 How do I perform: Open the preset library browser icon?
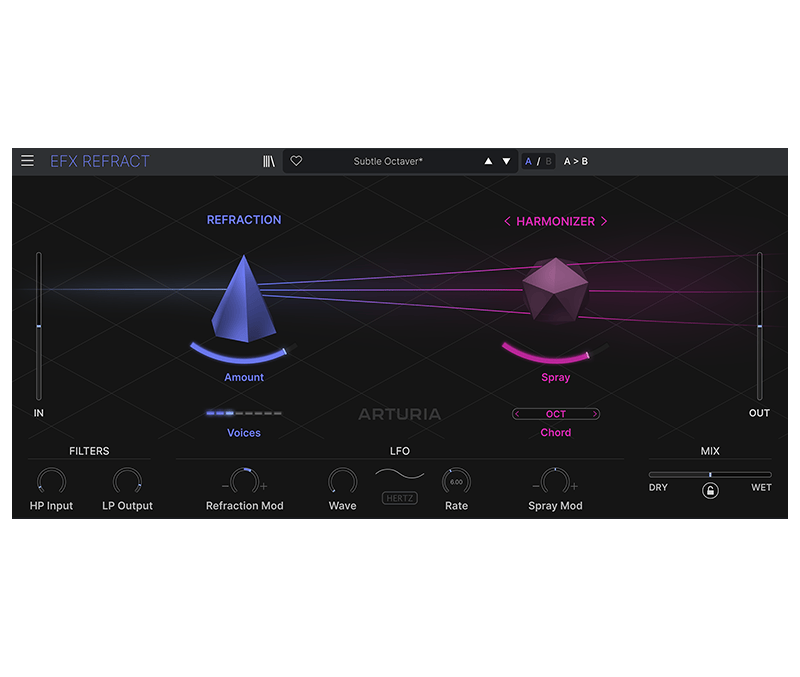(x=269, y=161)
